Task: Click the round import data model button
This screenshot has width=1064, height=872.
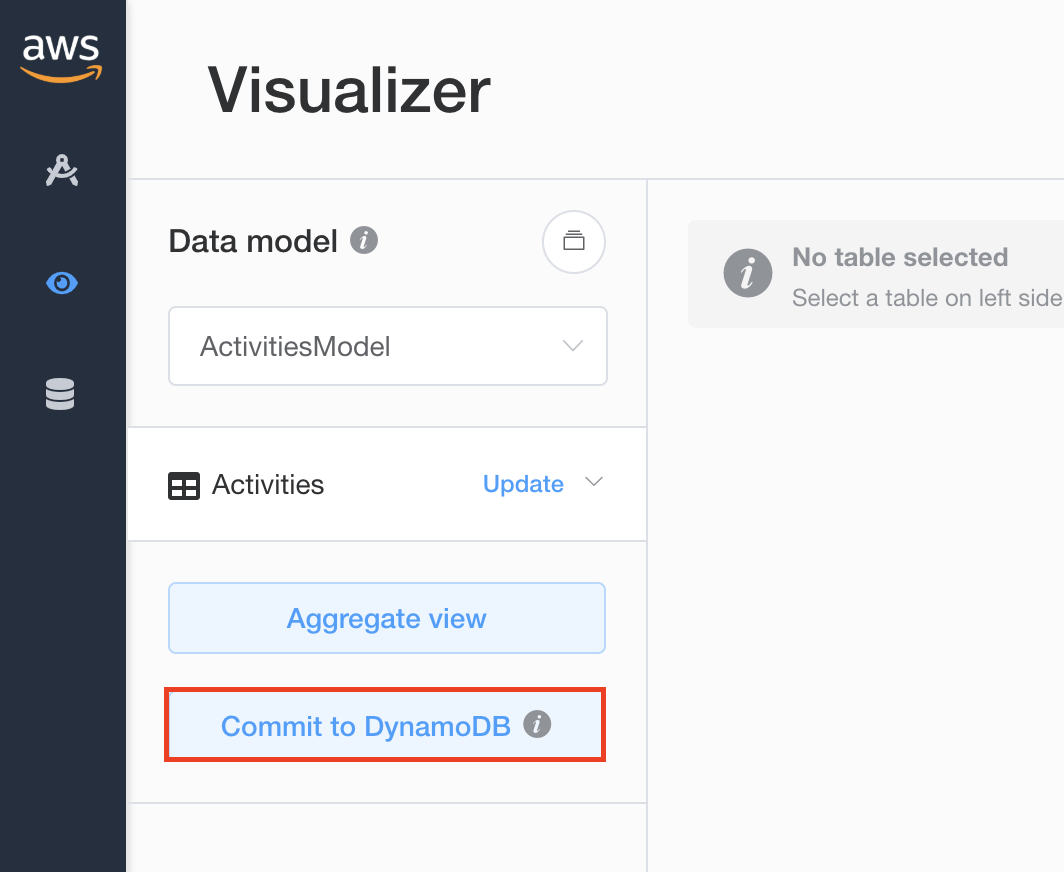Action: [x=574, y=242]
